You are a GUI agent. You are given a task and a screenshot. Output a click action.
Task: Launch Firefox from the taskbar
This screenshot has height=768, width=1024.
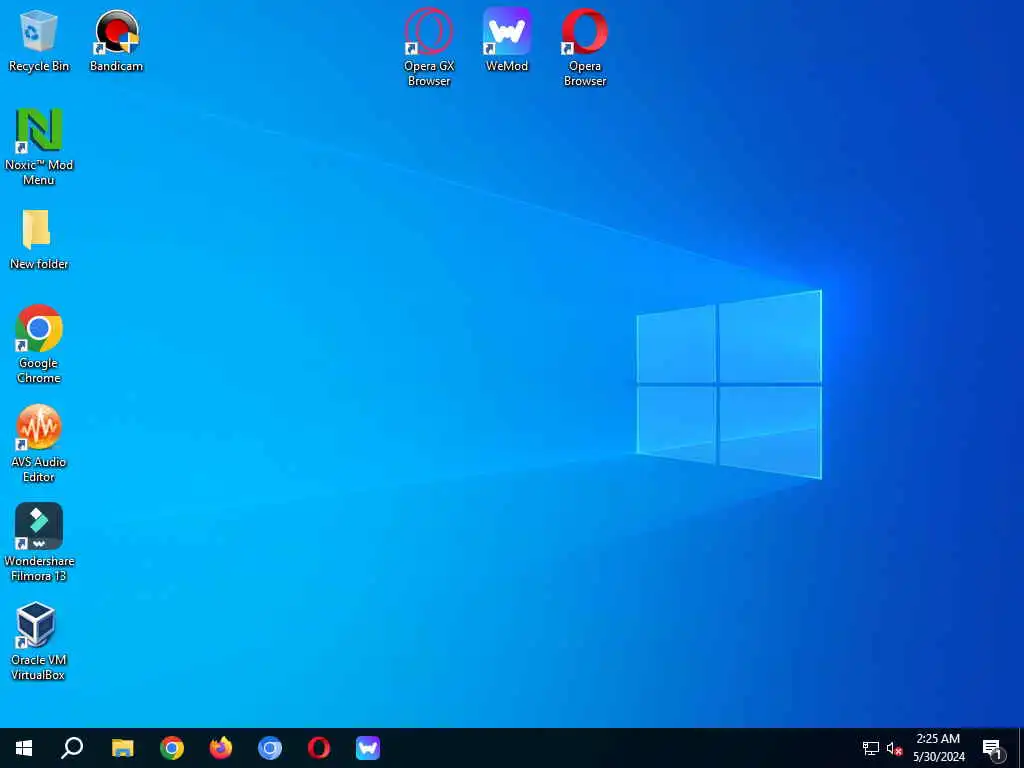(x=221, y=748)
